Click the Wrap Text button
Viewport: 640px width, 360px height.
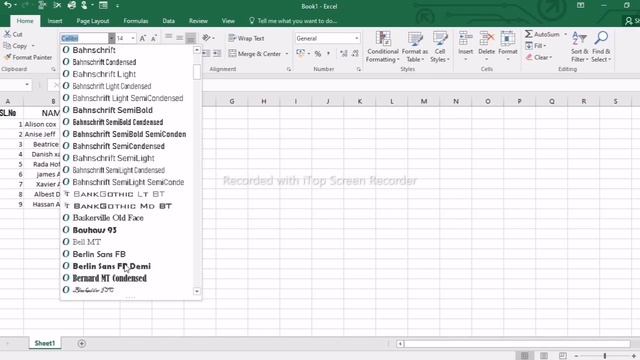coord(246,38)
